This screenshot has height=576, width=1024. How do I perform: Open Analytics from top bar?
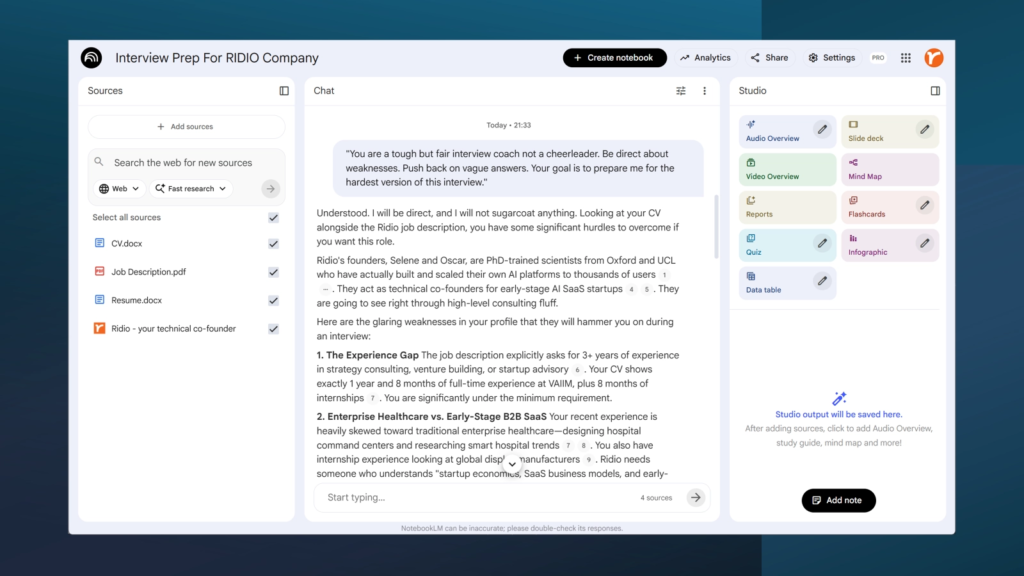705,58
